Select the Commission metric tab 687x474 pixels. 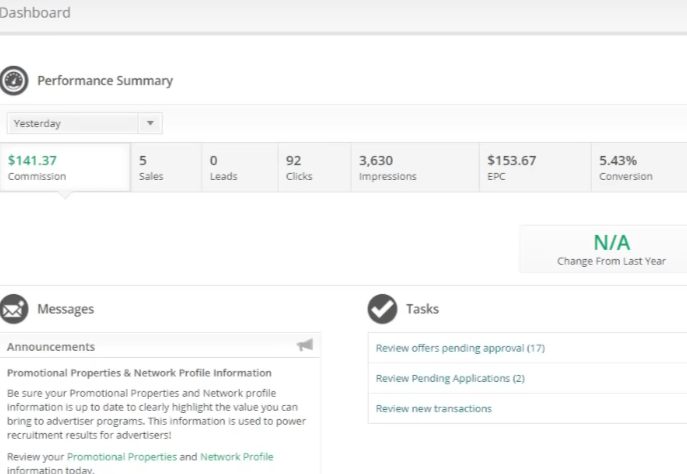click(x=64, y=167)
